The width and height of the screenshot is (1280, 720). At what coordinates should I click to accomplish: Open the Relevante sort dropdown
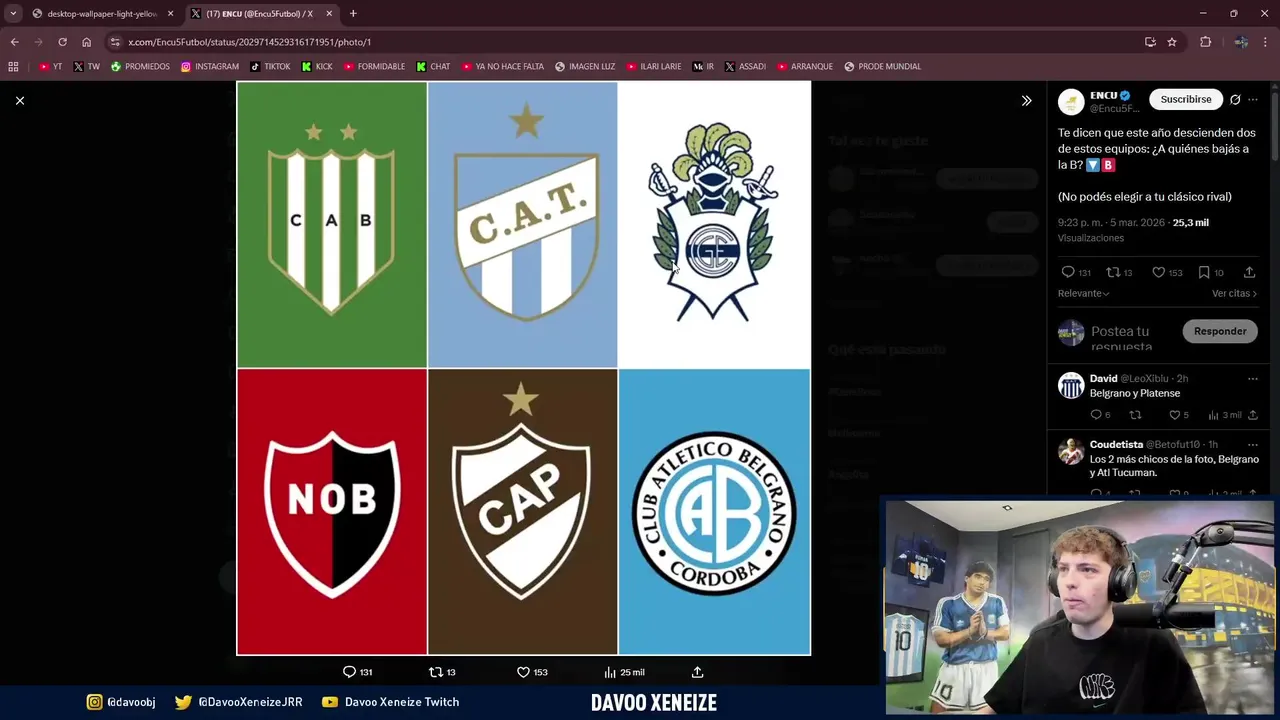1083,293
